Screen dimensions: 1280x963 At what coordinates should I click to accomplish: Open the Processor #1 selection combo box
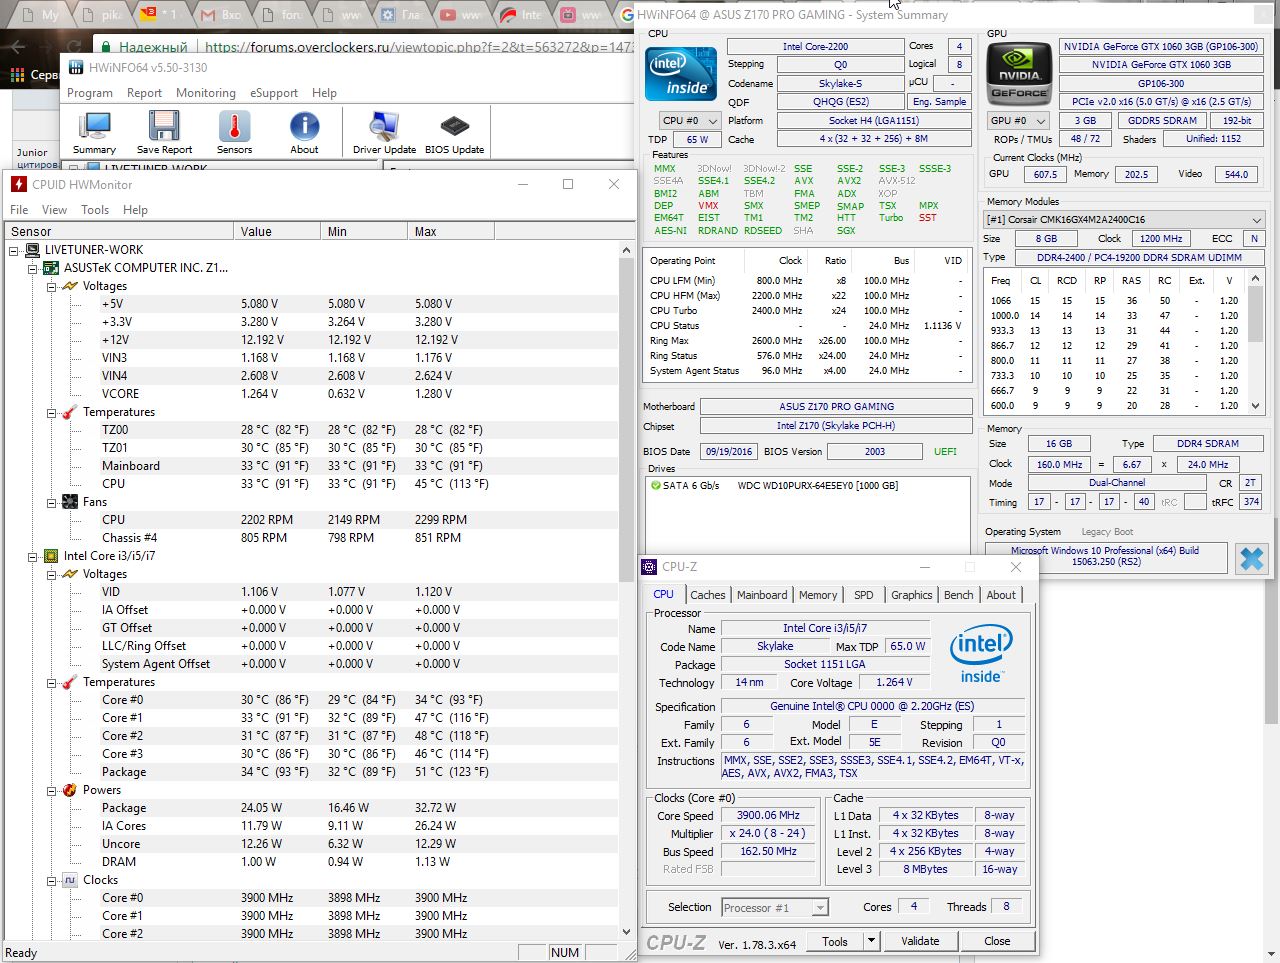coord(774,908)
